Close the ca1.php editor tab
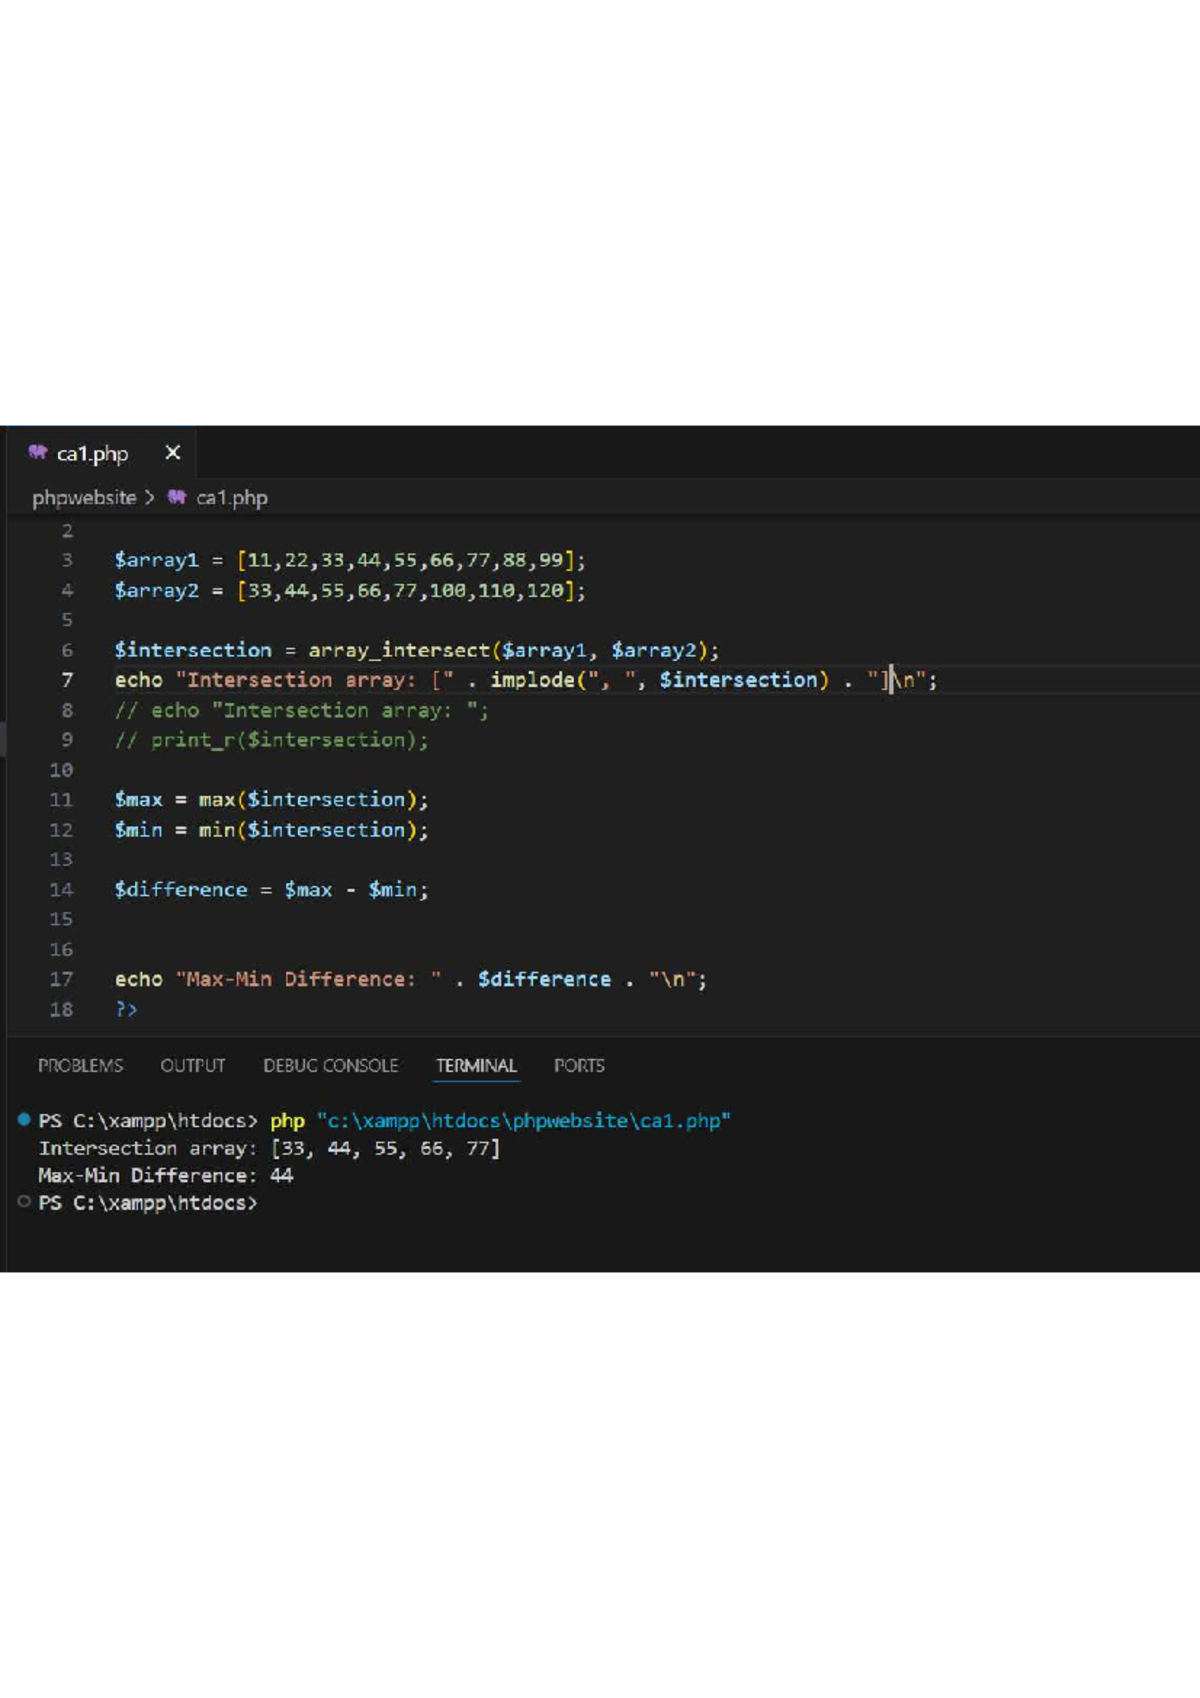1200x1698 pixels. (173, 453)
